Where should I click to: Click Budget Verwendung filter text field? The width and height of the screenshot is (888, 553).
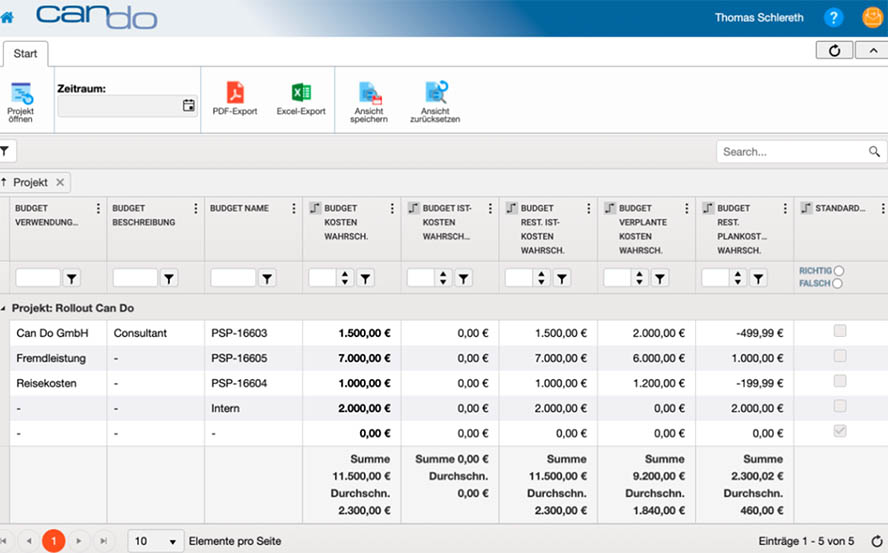pyautogui.click(x=38, y=278)
